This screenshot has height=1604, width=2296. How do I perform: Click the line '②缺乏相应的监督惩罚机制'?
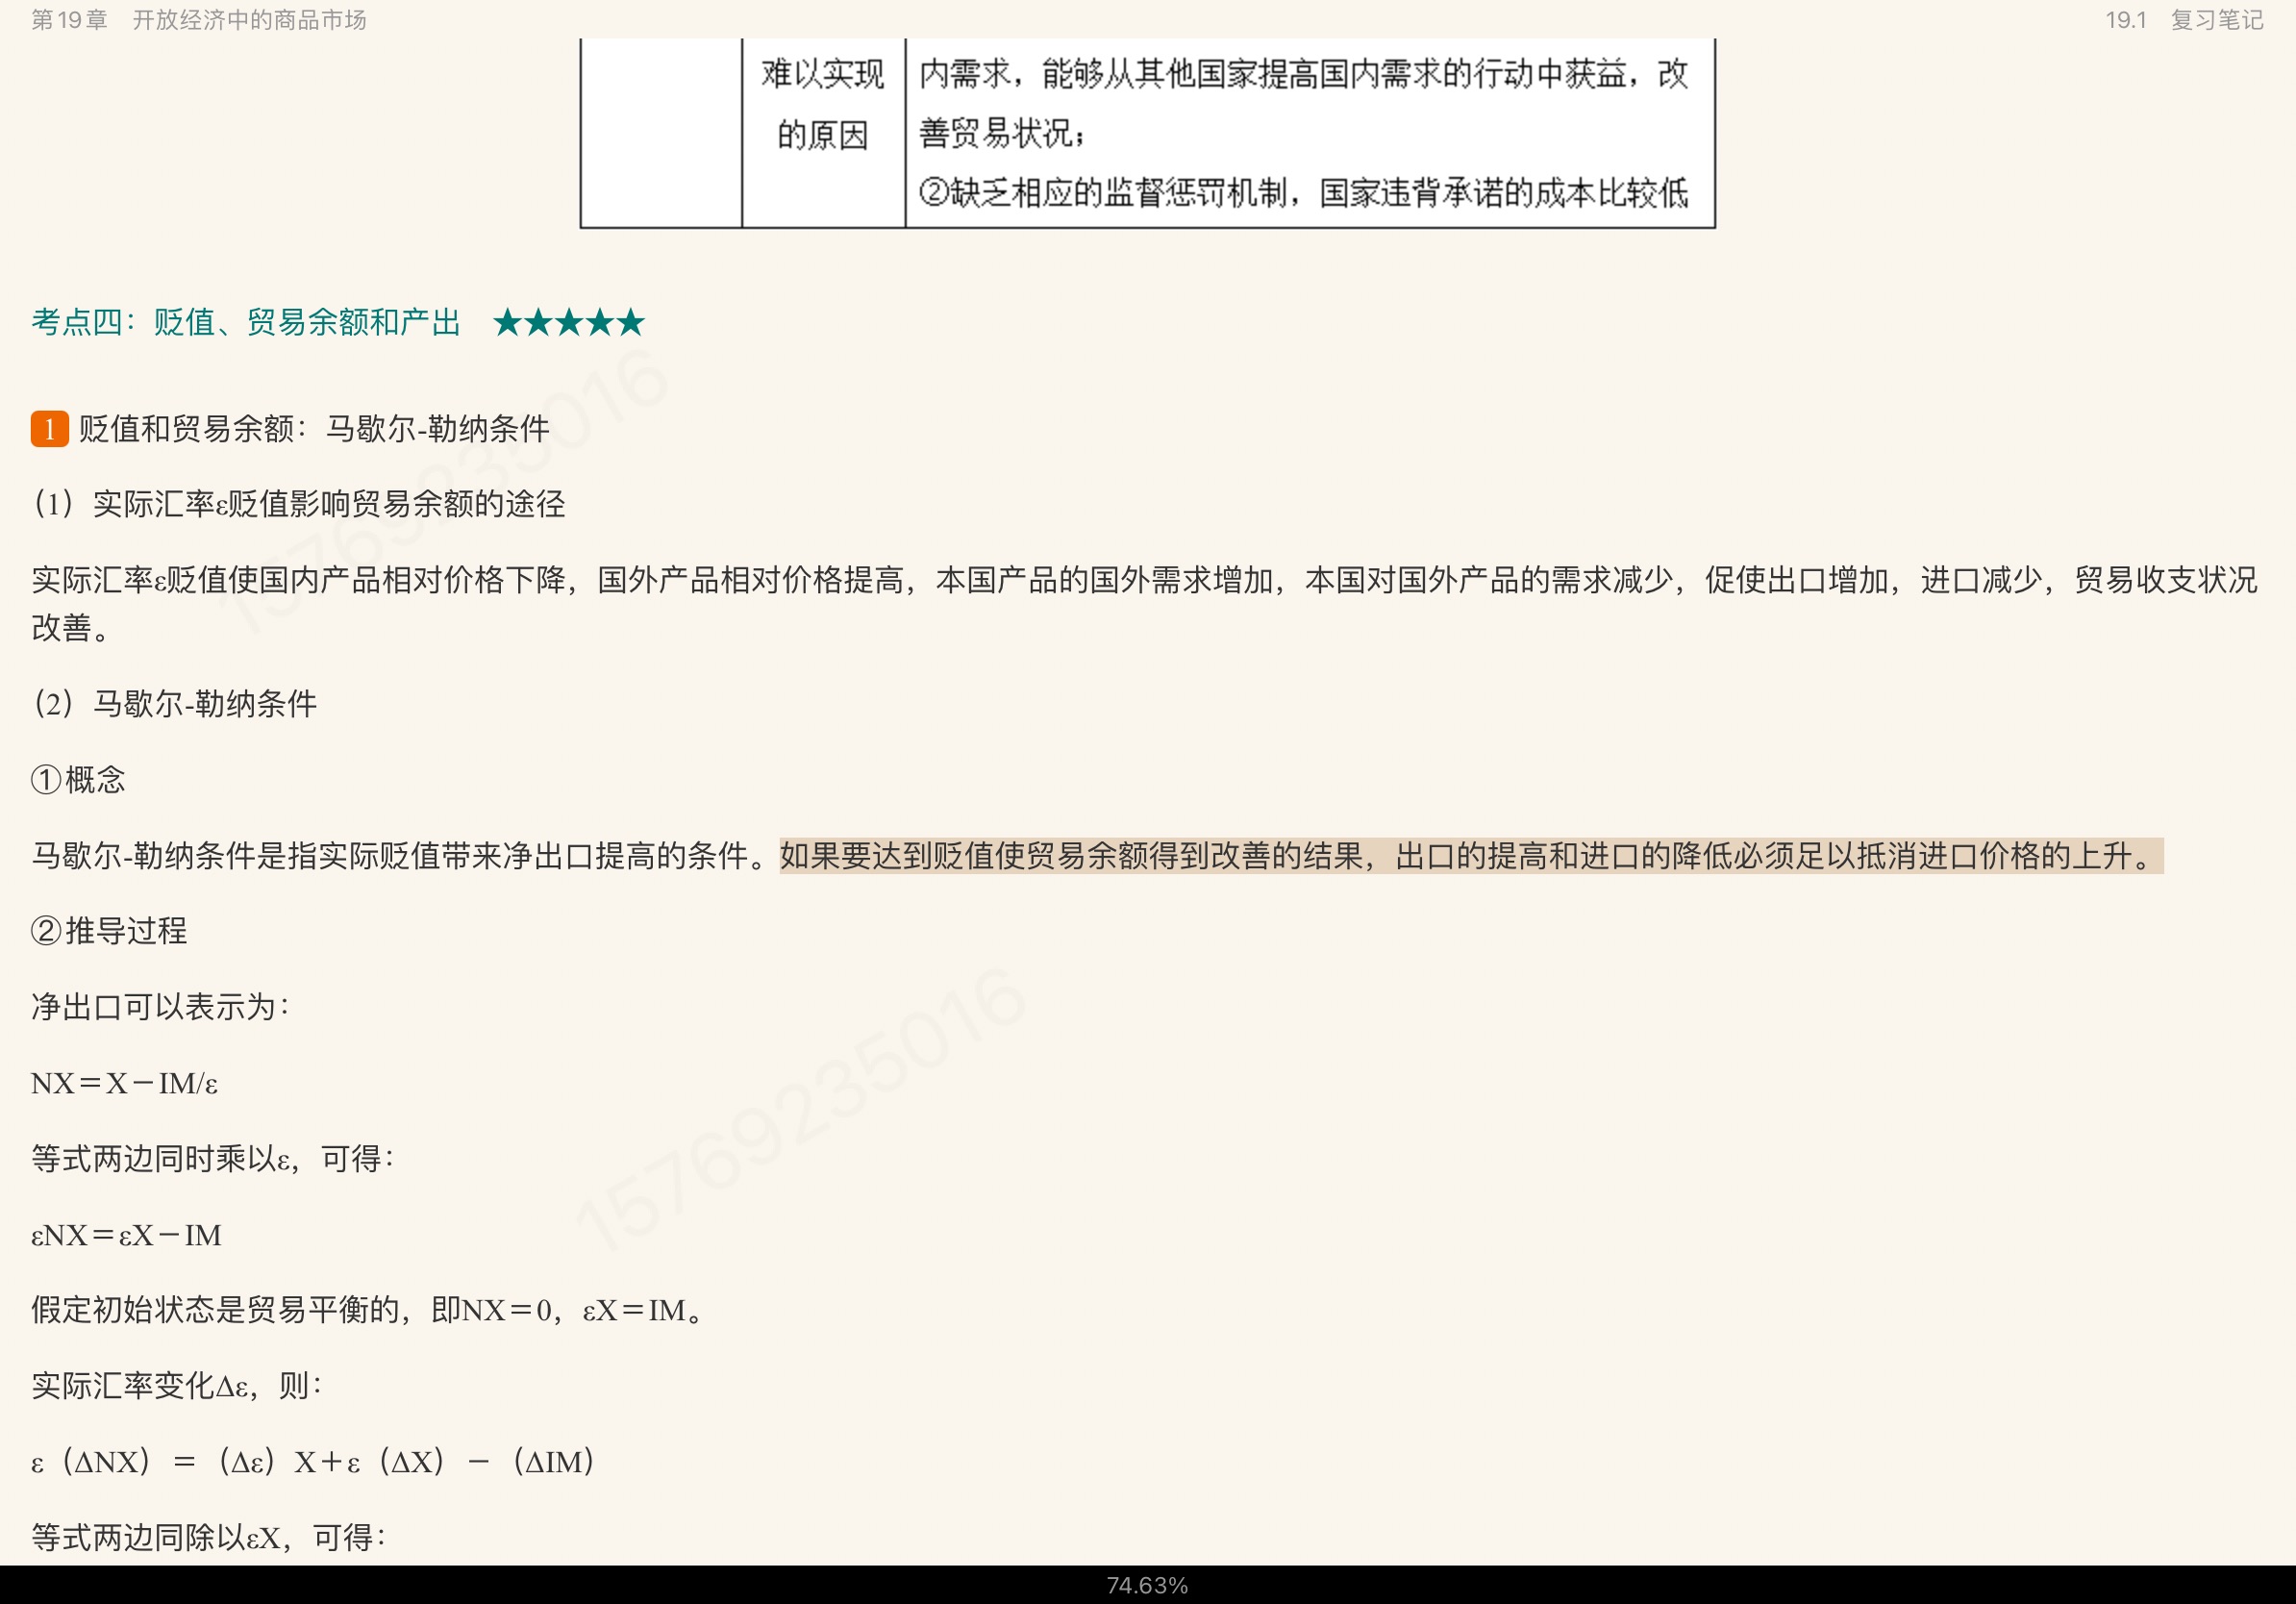coord(1303,192)
